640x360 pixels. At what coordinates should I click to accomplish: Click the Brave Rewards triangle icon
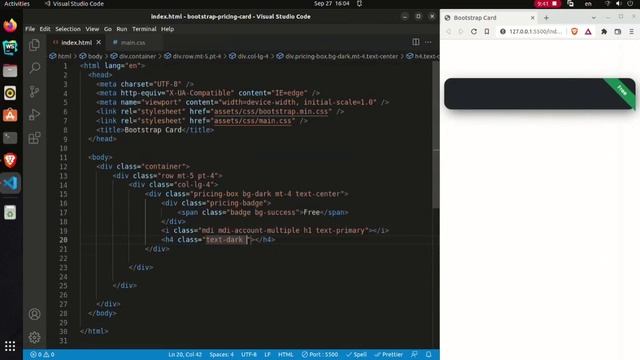pos(588,31)
